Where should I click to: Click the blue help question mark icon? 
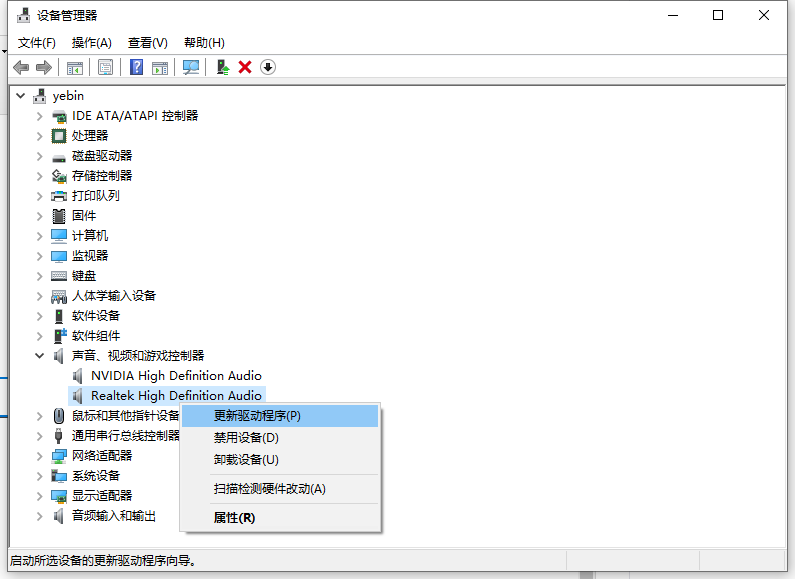click(x=137, y=67)
